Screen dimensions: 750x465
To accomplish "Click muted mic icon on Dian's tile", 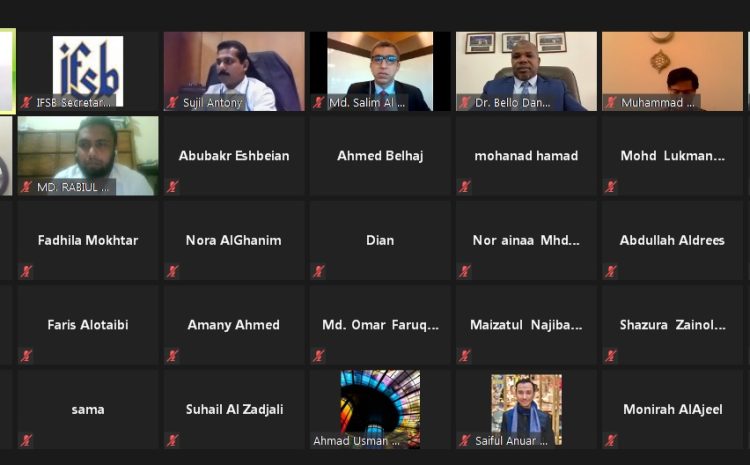I will [x=319, y=271].
